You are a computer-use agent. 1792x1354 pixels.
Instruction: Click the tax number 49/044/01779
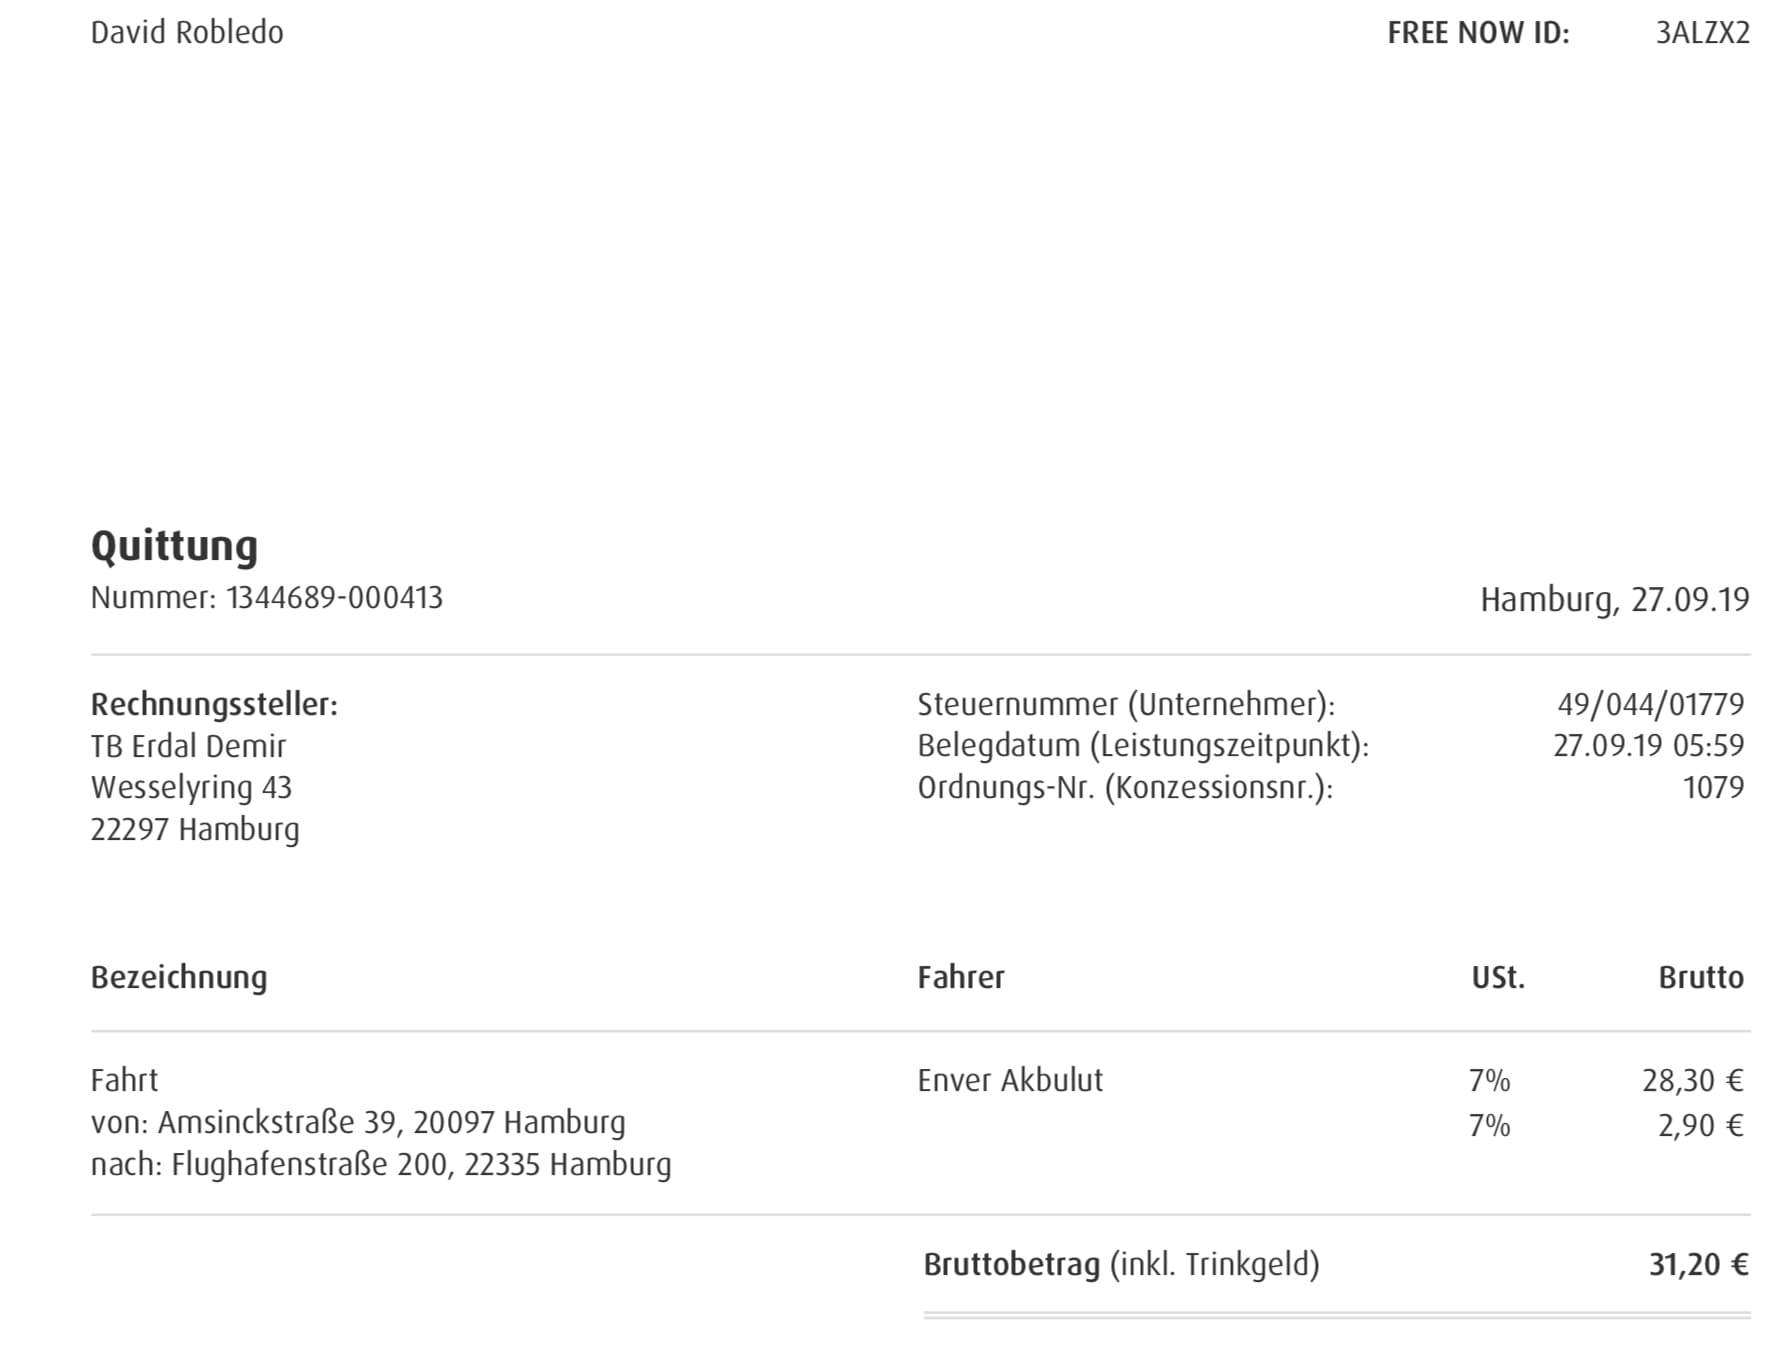pyautogui.click(x=1650, y=705)
